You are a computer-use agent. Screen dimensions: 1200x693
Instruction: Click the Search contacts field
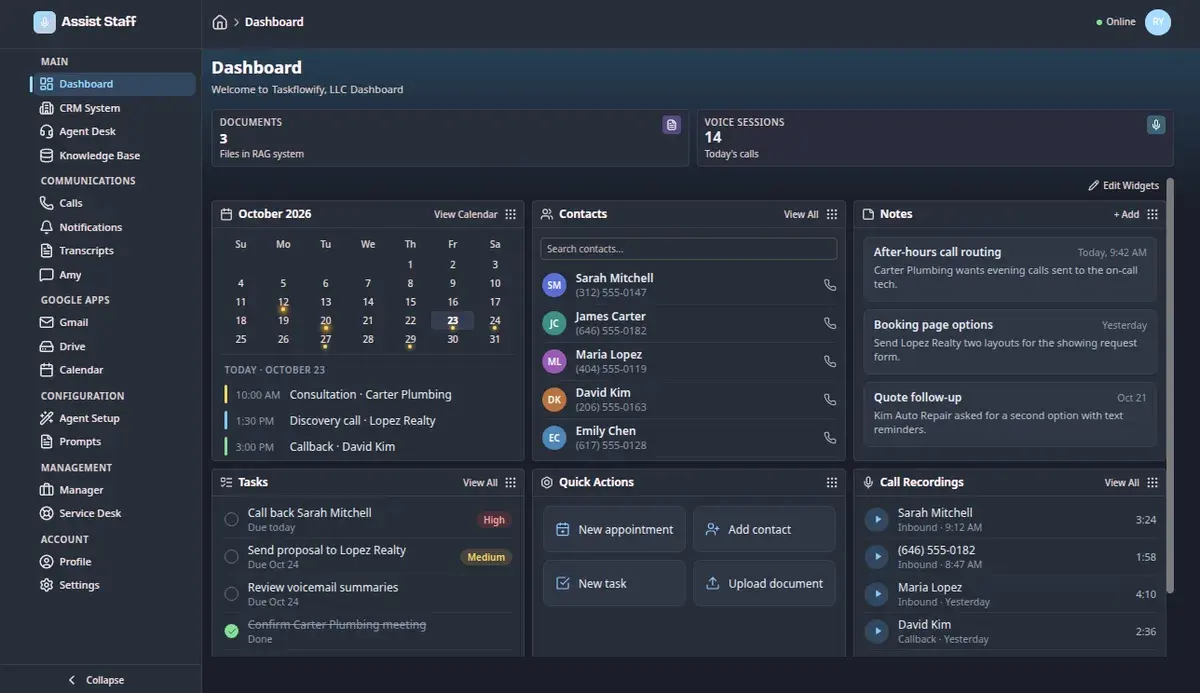pos(689,249)
